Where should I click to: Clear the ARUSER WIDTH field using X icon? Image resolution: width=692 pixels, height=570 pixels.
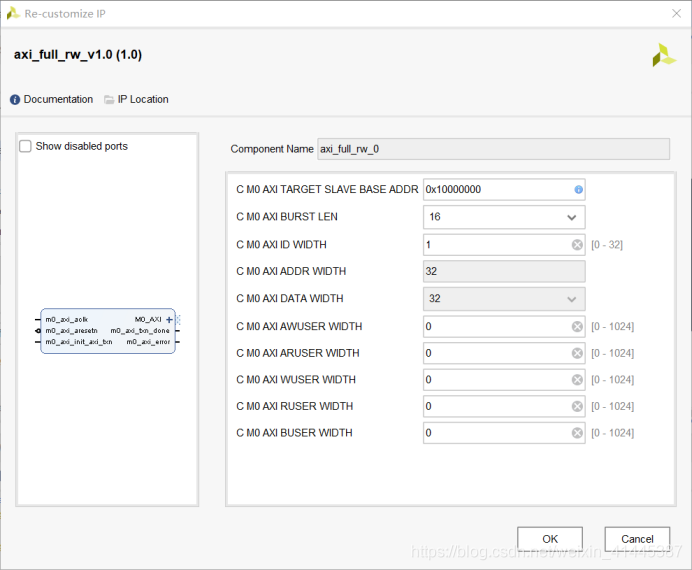[x=577, y=353]
